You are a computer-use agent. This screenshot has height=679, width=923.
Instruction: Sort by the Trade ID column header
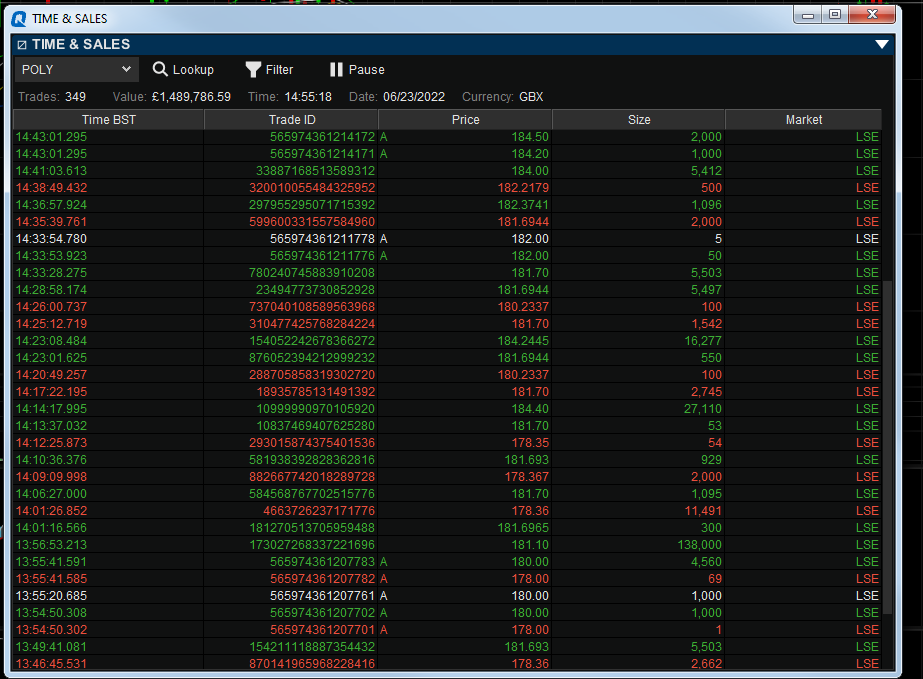point(291,120)
